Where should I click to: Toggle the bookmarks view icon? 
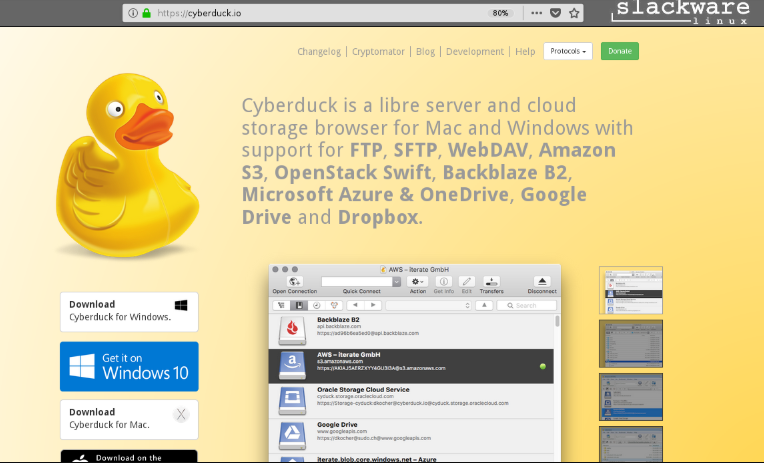coord(299,306)
